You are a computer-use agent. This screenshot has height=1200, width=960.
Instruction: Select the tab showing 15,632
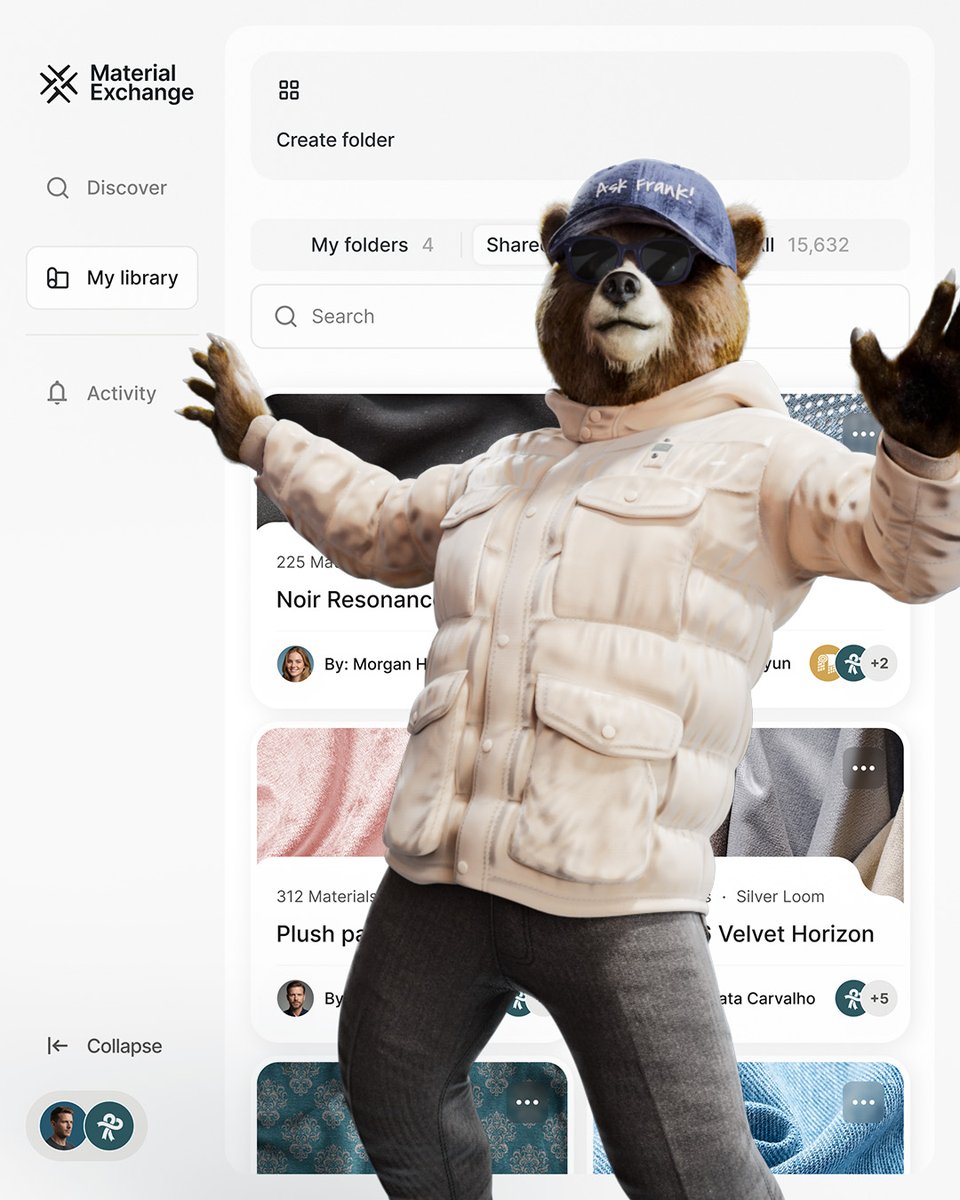click(805, 245)
